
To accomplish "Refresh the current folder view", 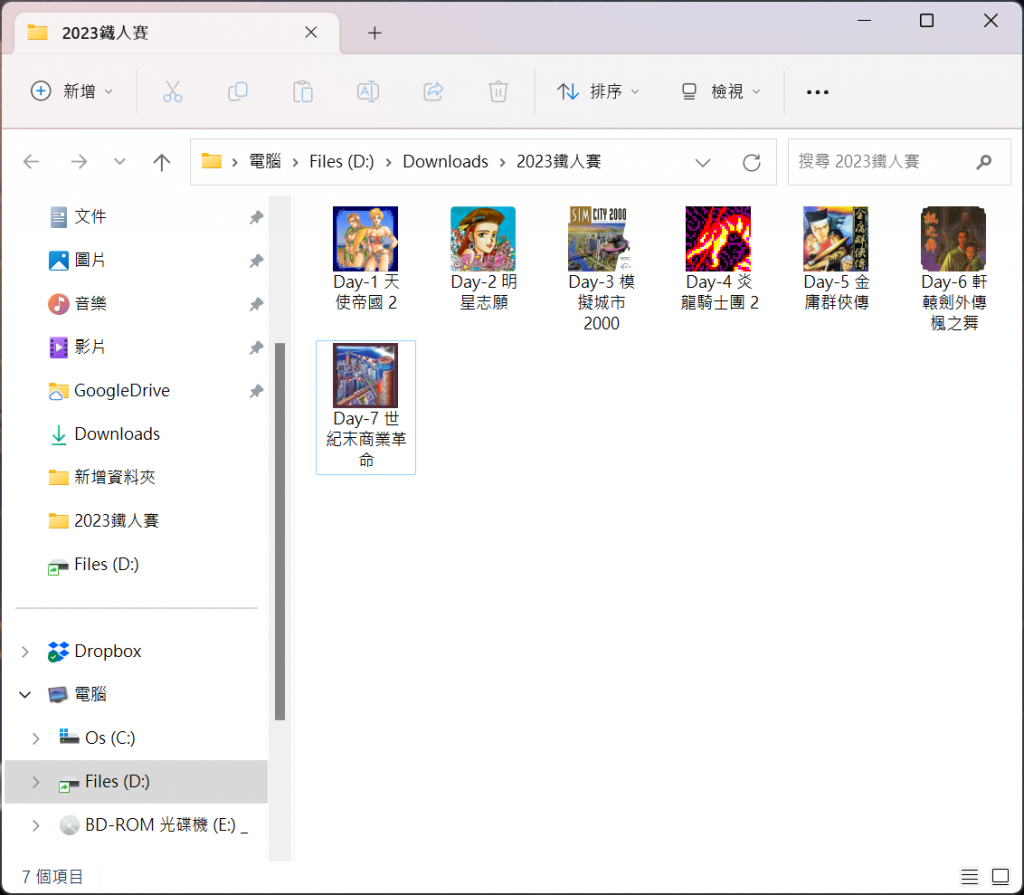I will tap(752, 162).
